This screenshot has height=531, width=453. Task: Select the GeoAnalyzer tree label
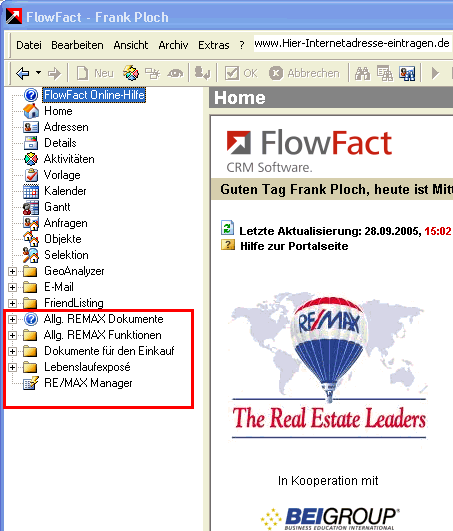tap(74, 271)
